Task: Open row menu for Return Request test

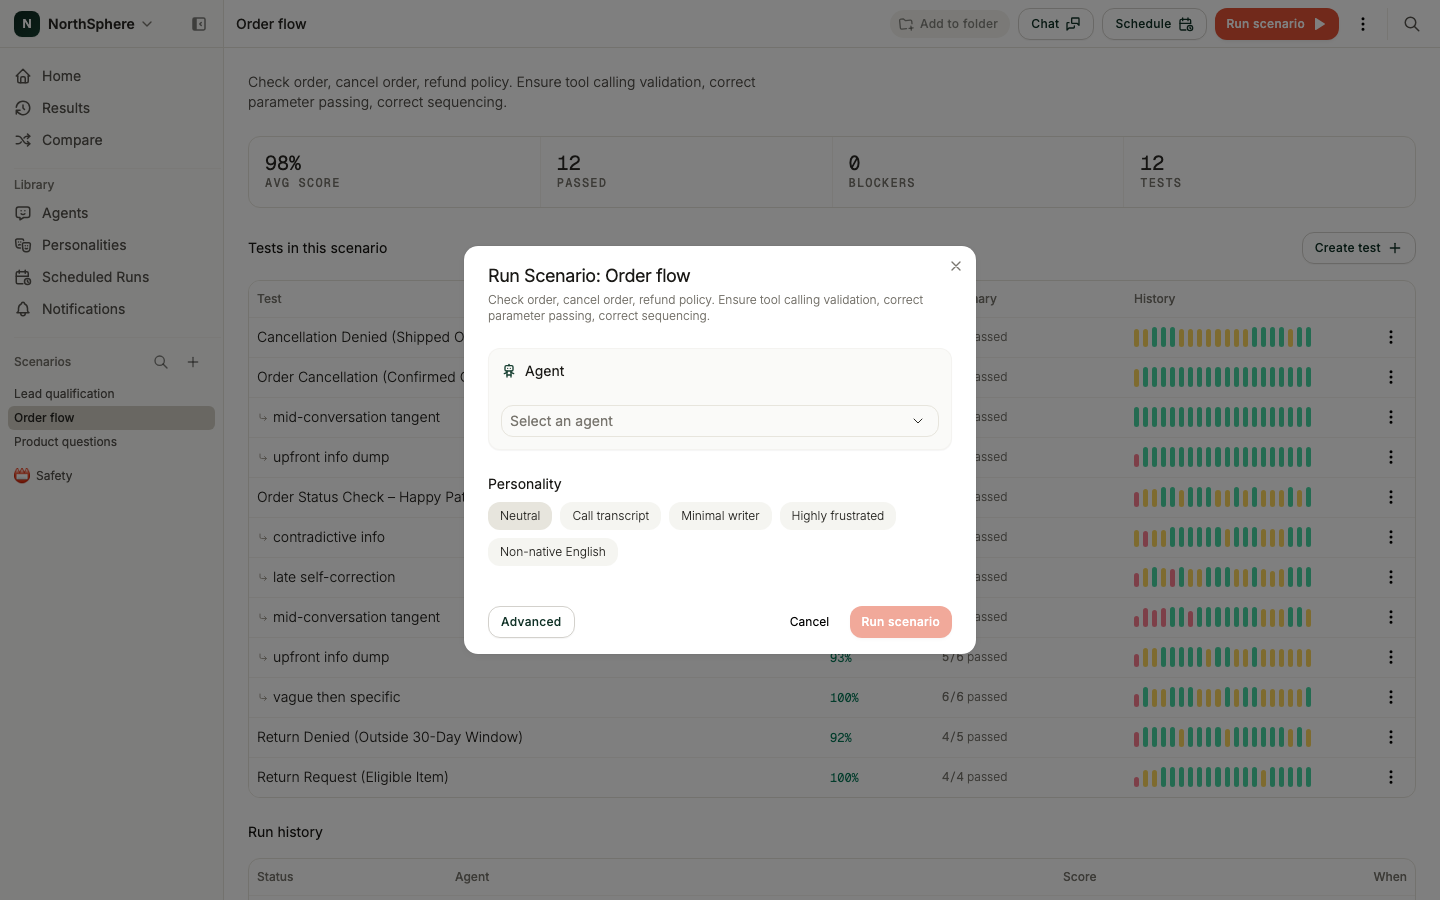Action: coord(1391,777)
